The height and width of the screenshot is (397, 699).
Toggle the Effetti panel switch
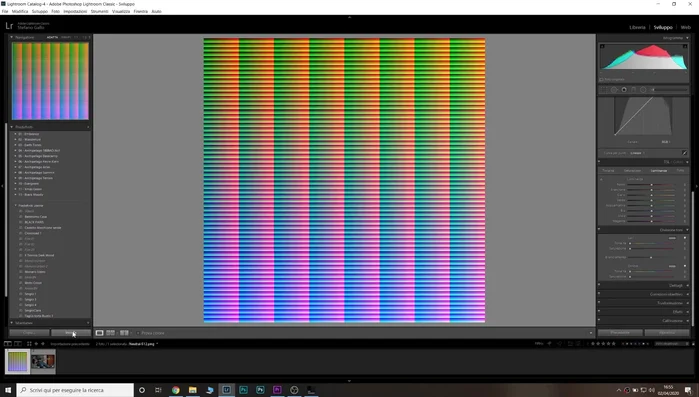pos(599,311)
